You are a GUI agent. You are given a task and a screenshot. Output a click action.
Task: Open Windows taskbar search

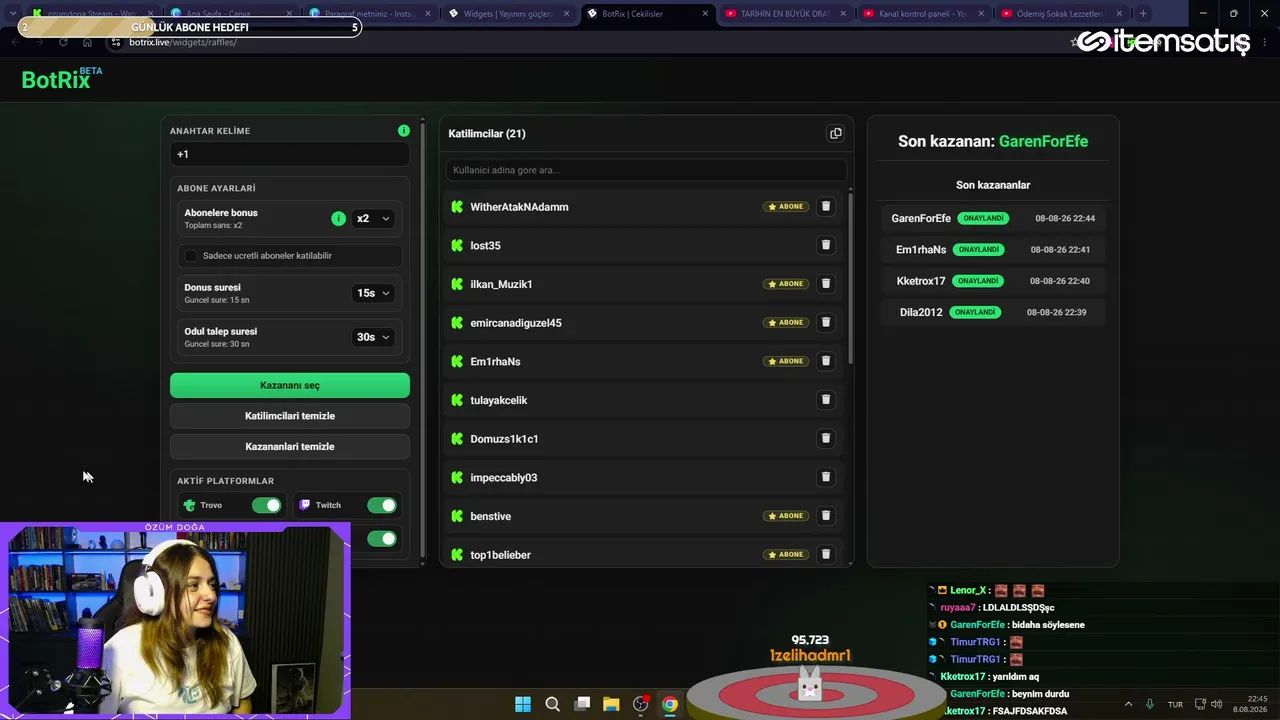click(552, 704)
